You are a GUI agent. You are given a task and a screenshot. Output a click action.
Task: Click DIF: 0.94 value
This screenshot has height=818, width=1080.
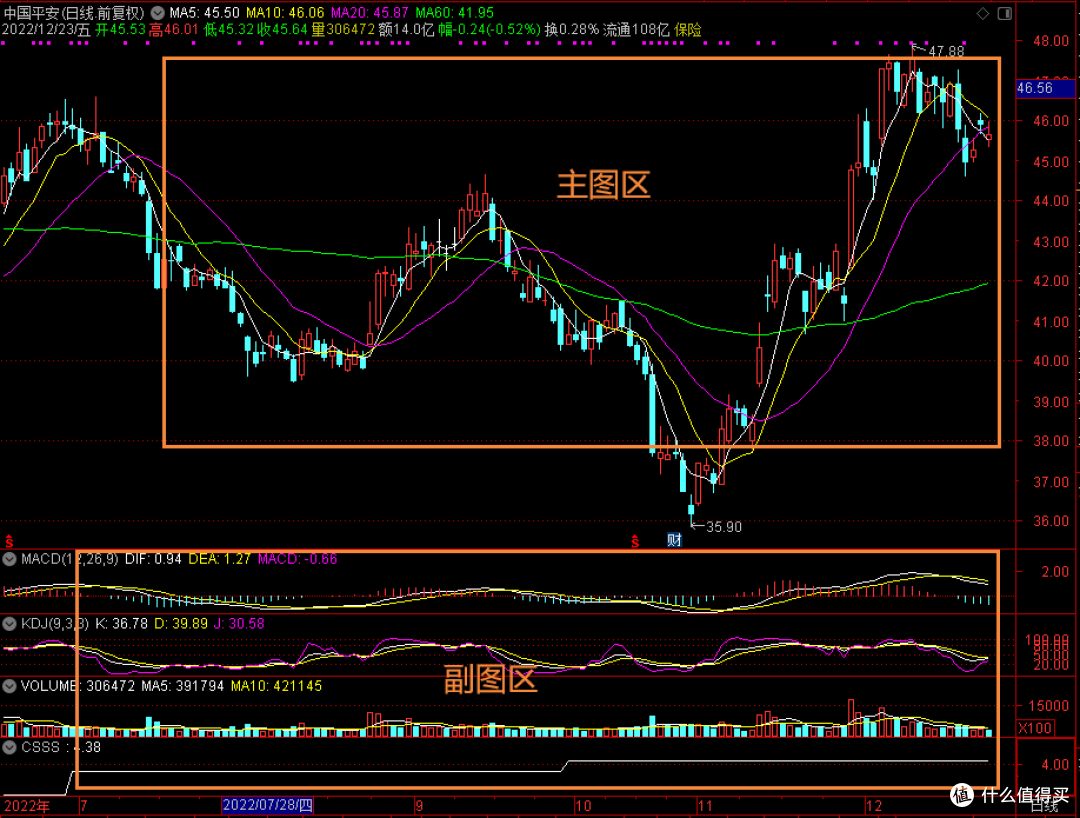153,559
